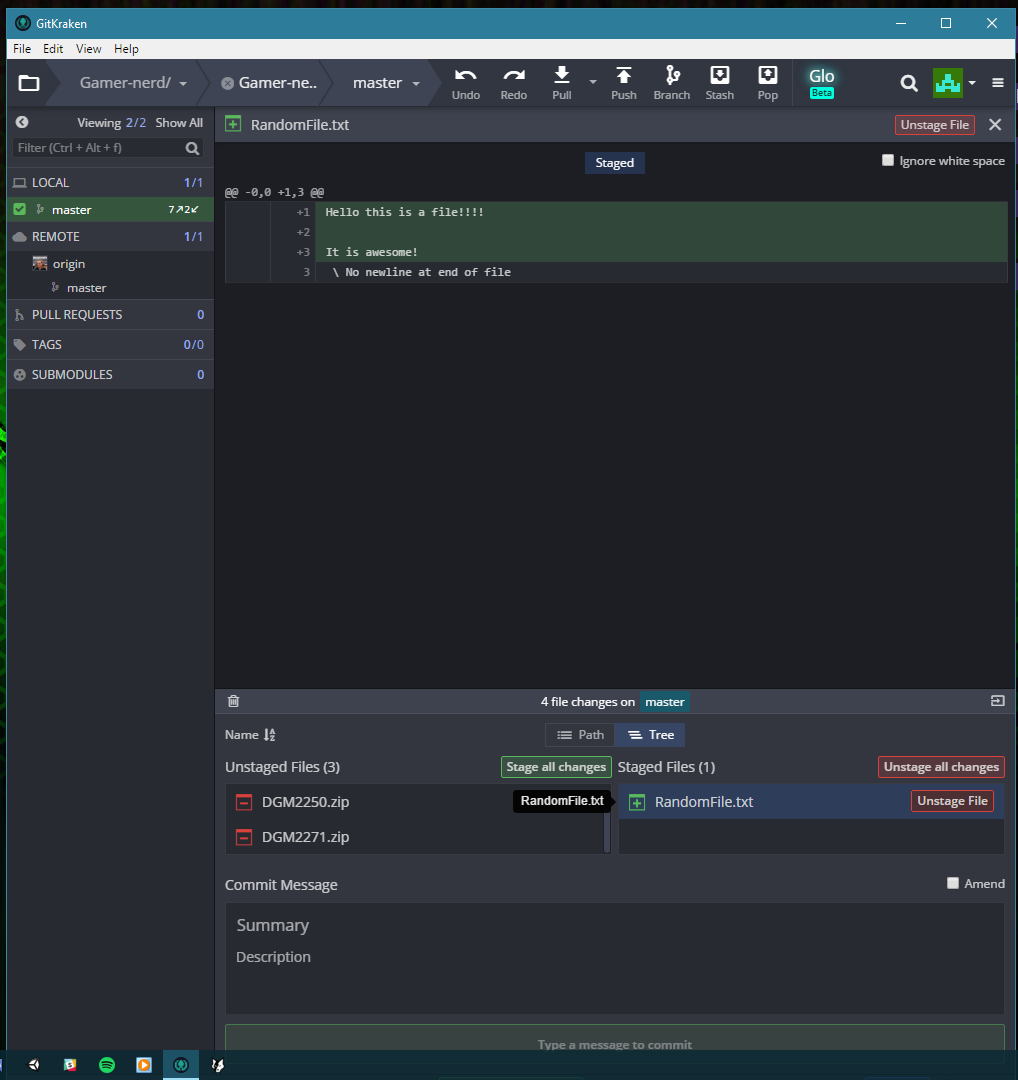Unstage RandomFile.txt in staged list
Screen dimensions: 1018x1080
tap(952, 801)
